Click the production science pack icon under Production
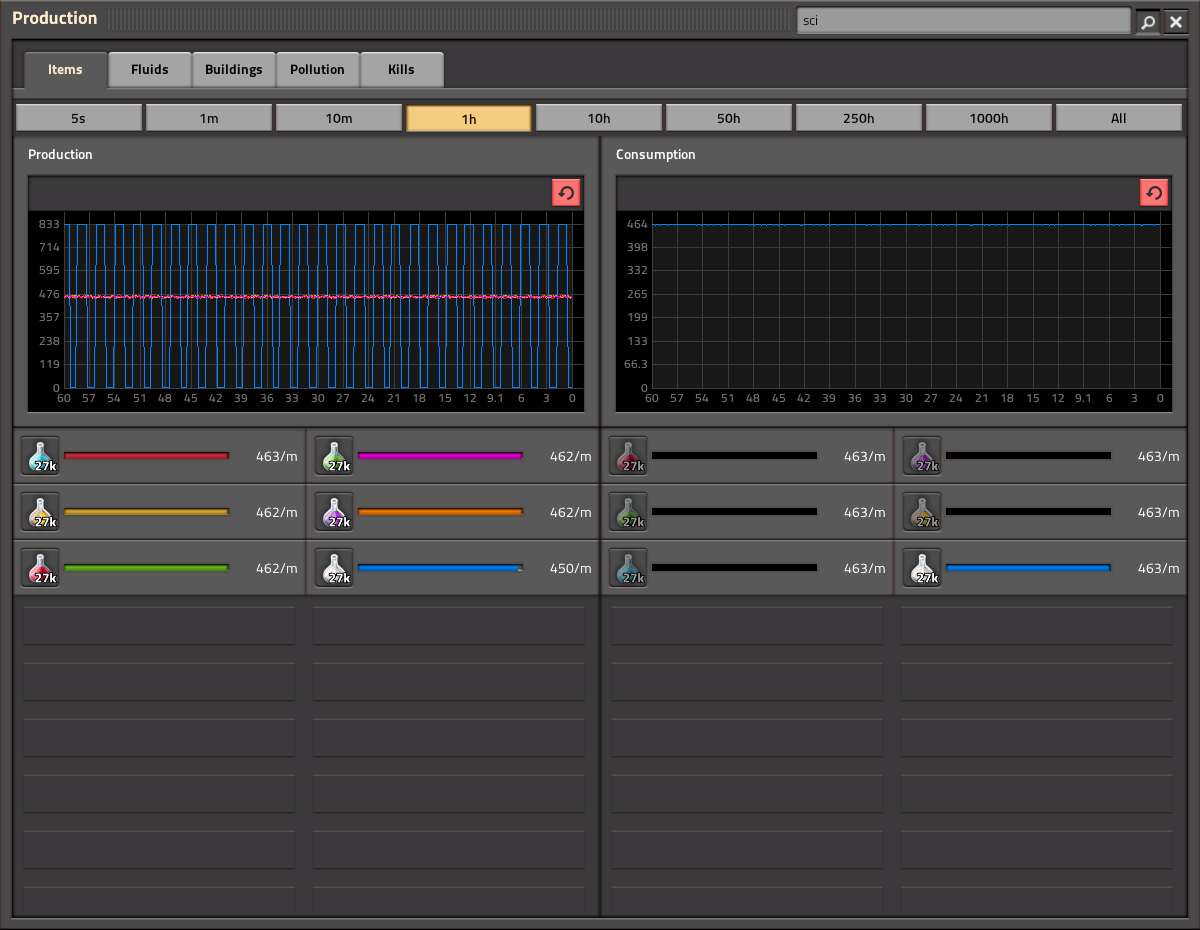1200x930 pixels. coord(335,512)
